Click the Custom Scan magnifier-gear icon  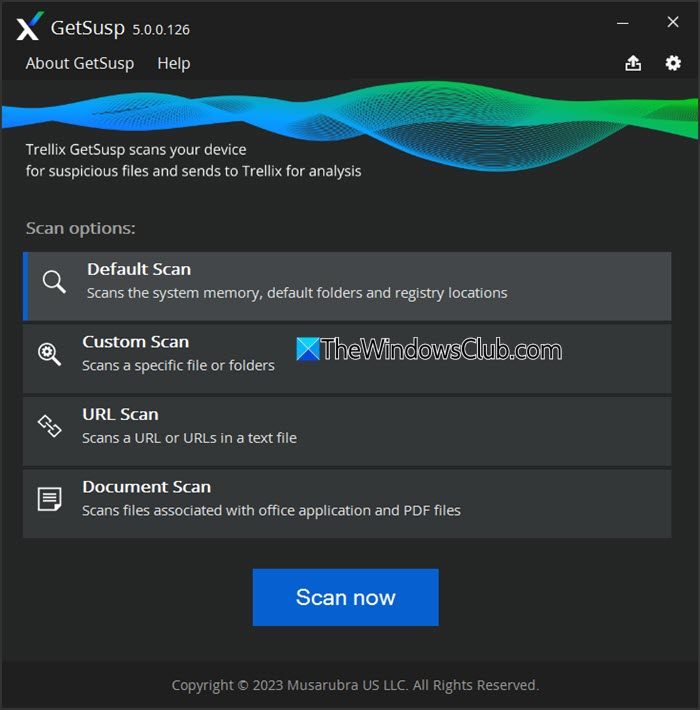pyautogui.click(x=49, y=354)
